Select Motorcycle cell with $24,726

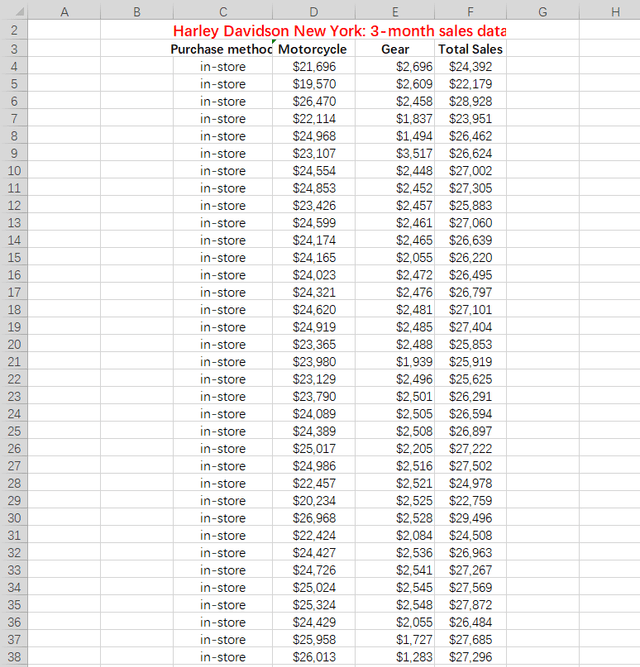click(x=314, y=570)
